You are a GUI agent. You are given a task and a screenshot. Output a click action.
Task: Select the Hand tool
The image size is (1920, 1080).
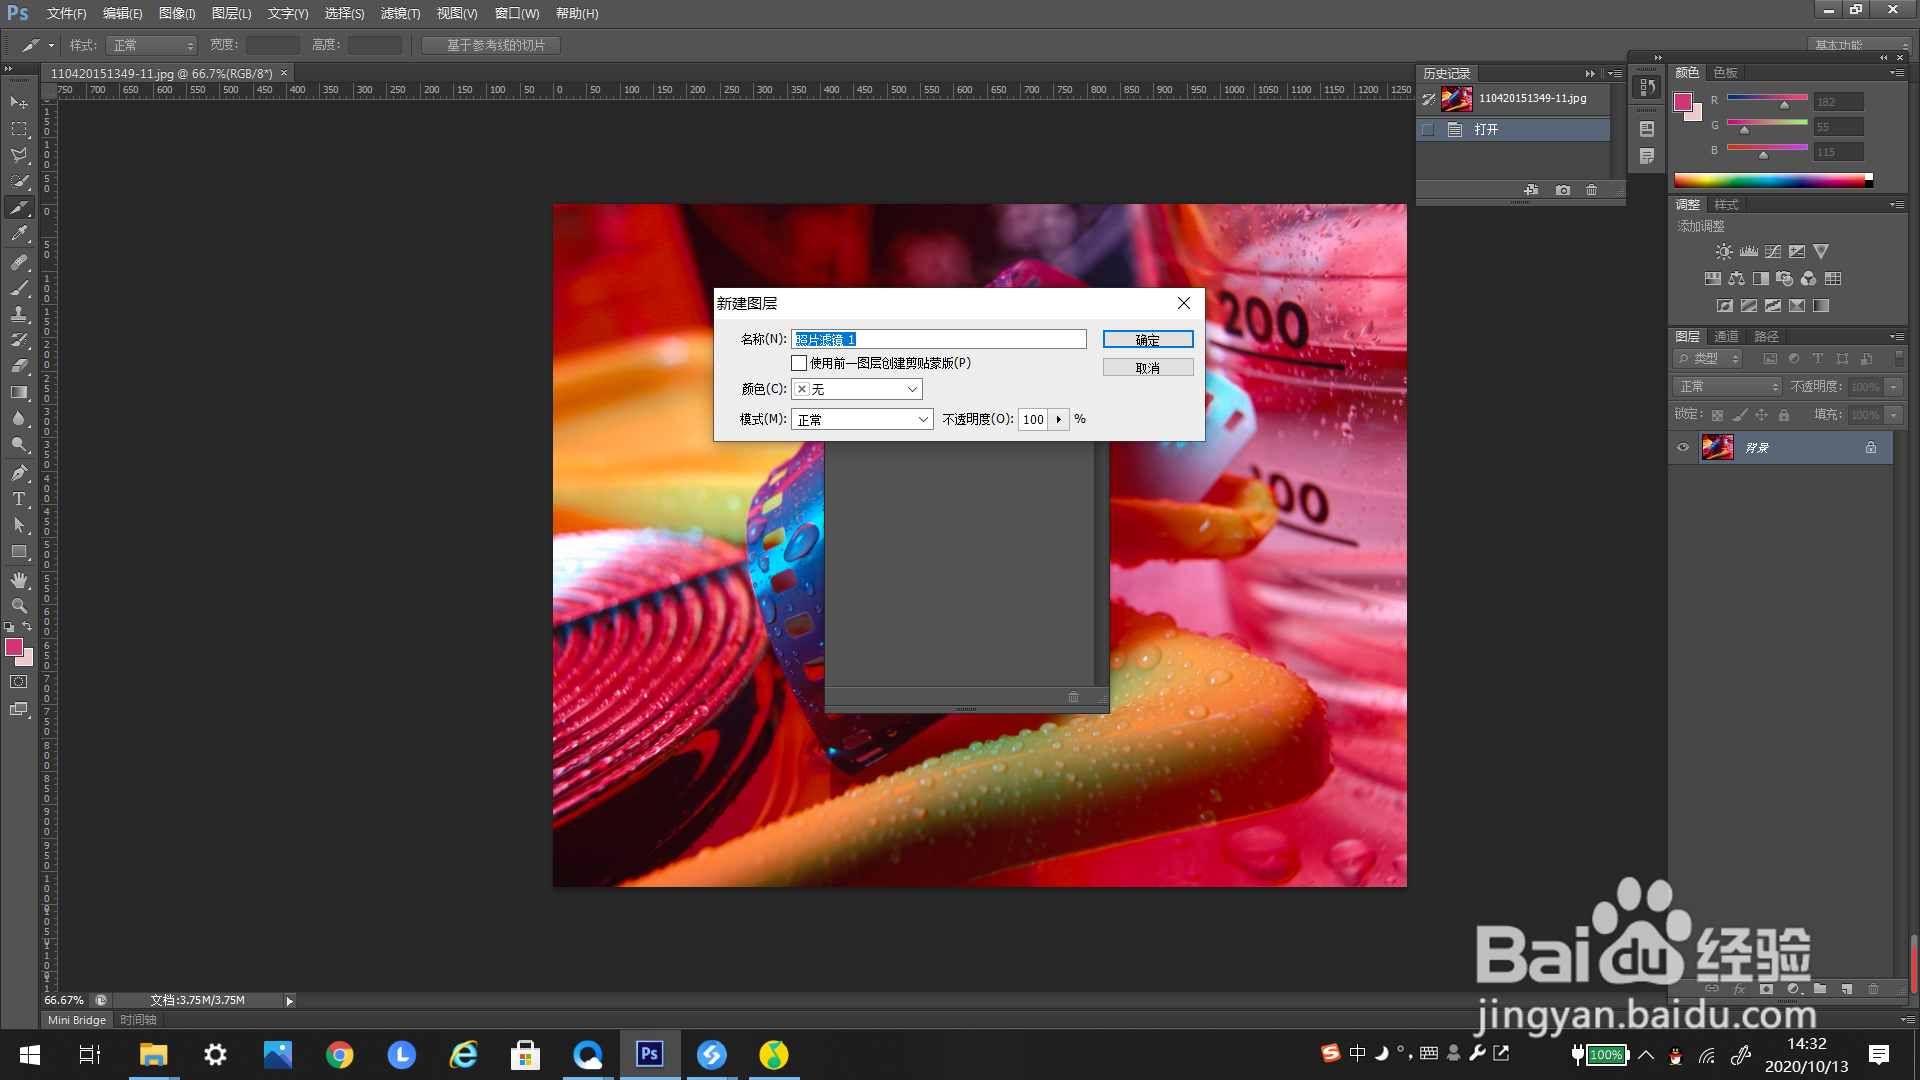click(x=19, y=580)
